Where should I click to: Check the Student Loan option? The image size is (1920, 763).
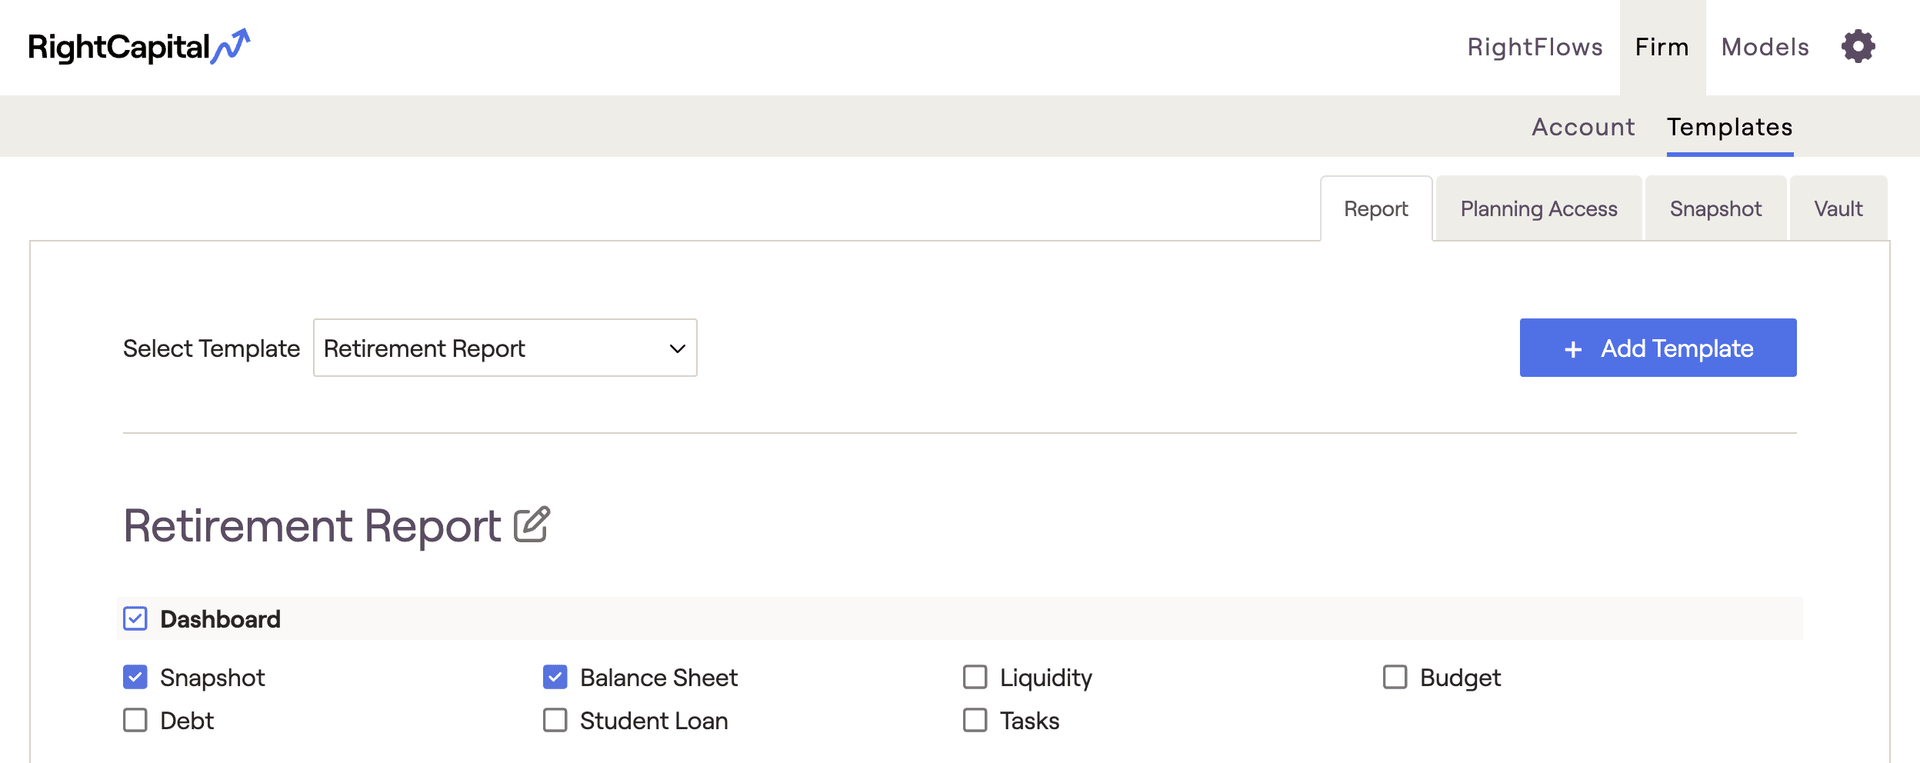click(555, 720)
